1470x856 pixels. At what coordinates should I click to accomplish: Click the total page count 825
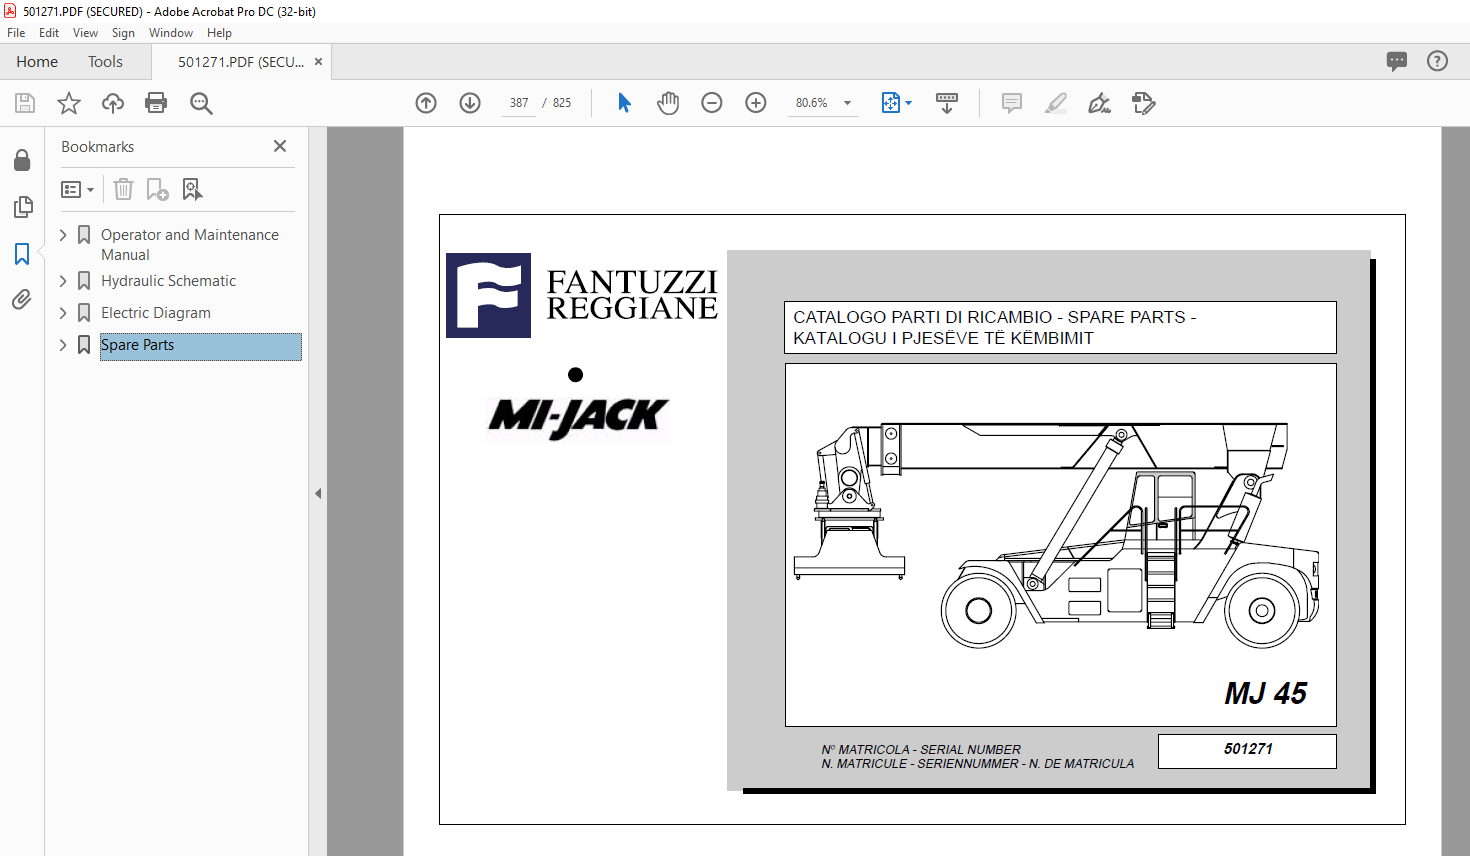[x=562, y=103]
